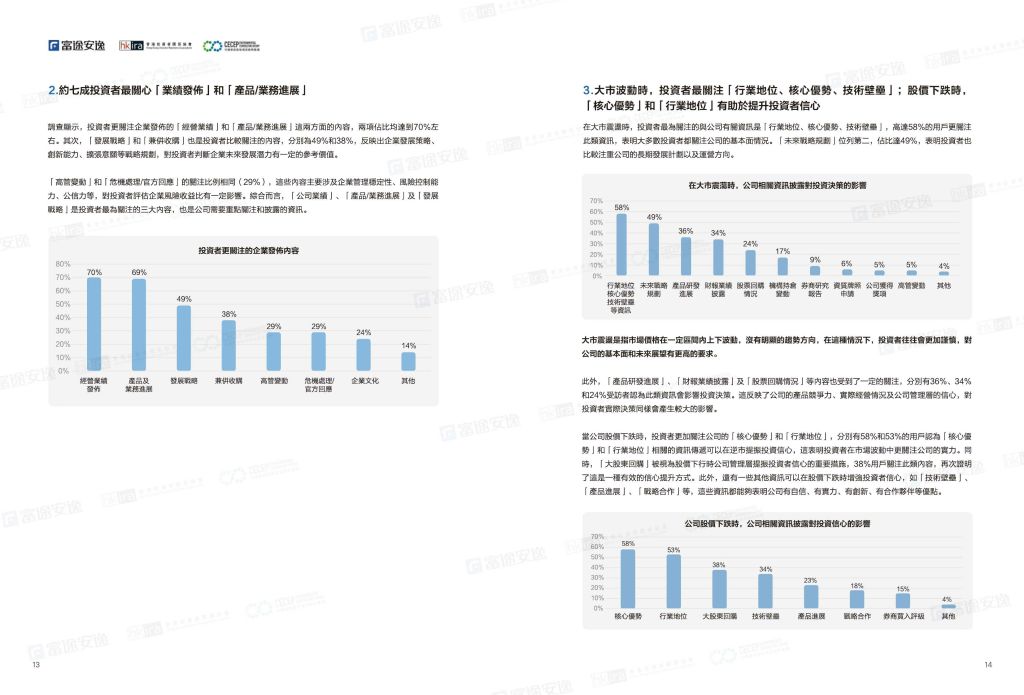Click the 高管變動 bar in the 企業發佈內容 chart

pos(274,351)
